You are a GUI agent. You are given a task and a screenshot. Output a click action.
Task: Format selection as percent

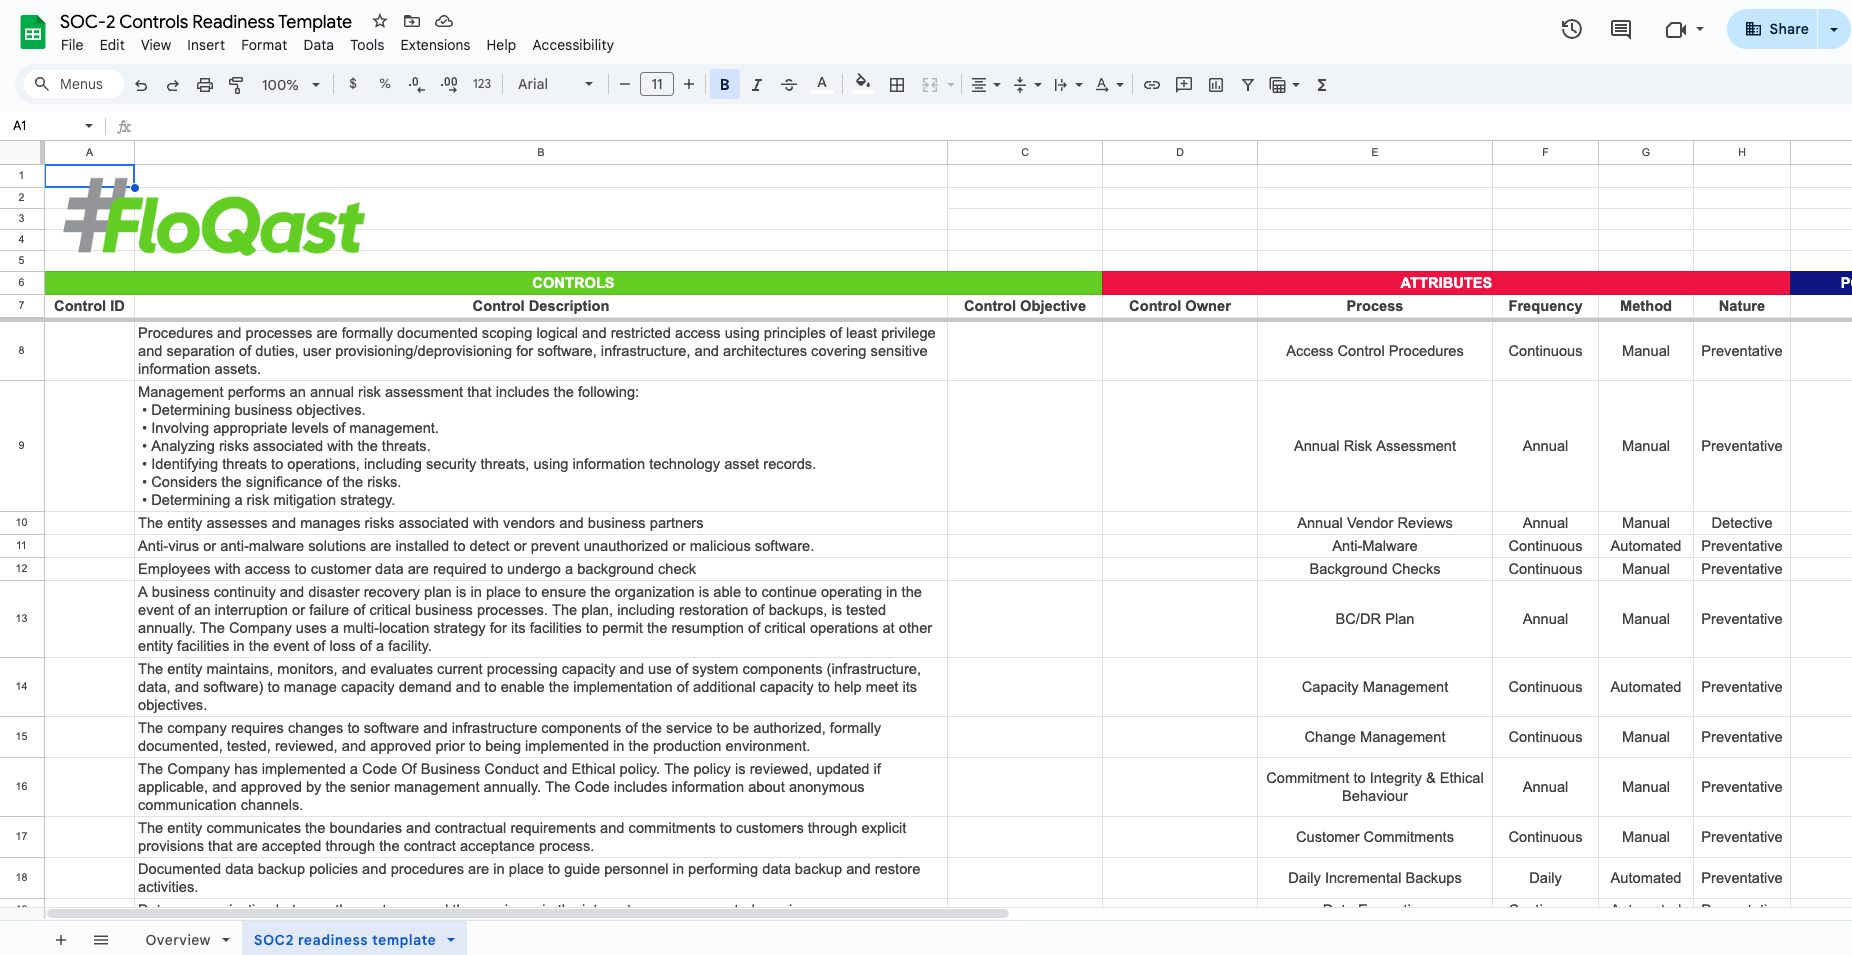pyautogui.click(x=384, y=84)
